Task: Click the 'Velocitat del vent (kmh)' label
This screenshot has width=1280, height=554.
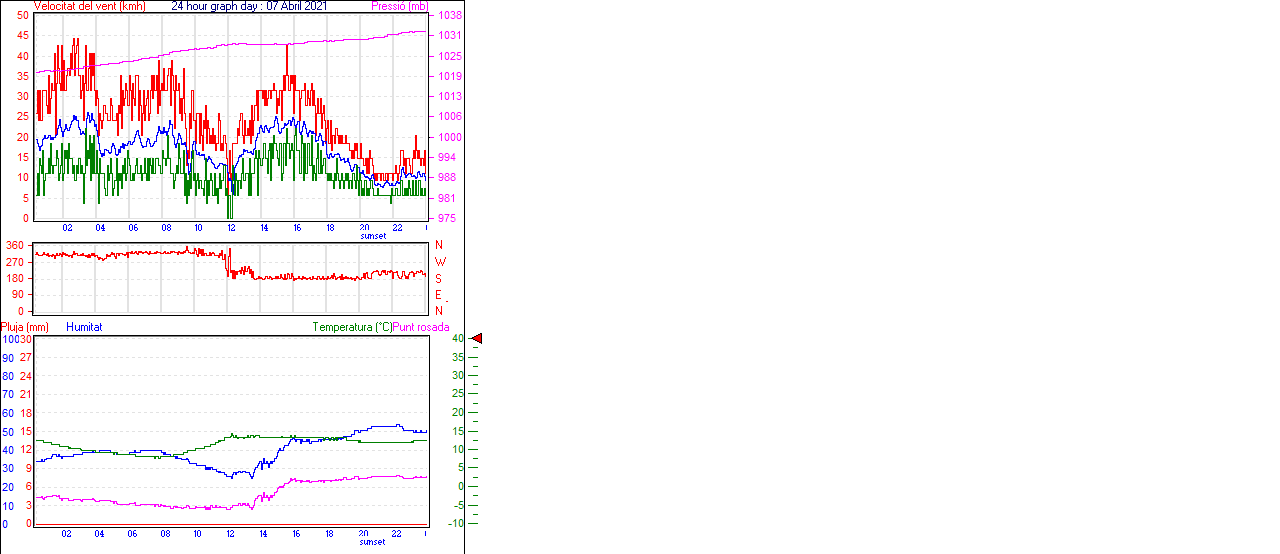Action: point(89,6)
